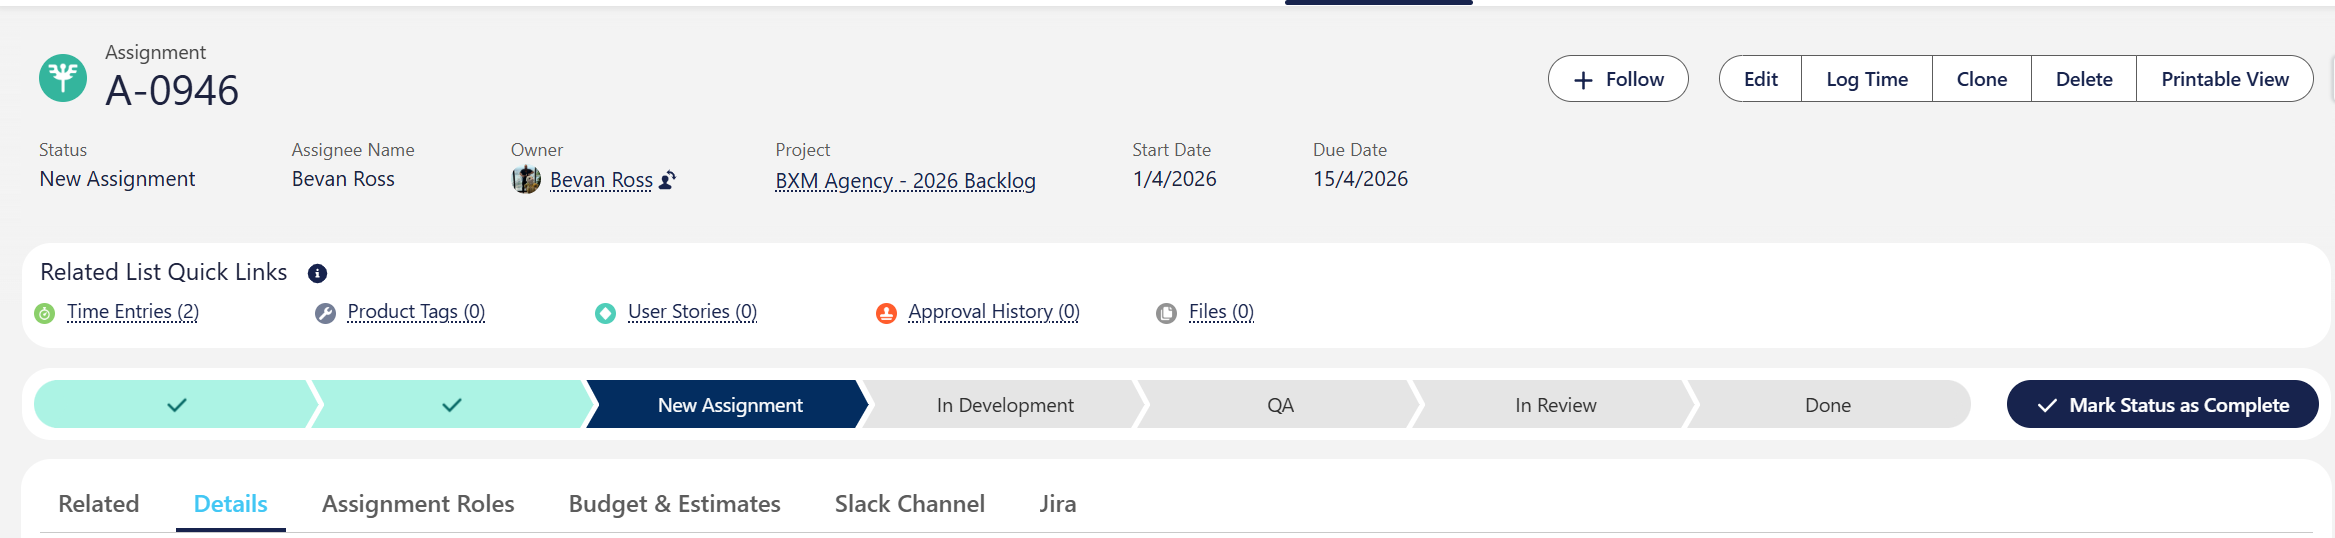2335x538 pixels.
Task: Open Approval History (0) quick link
Action: (994, 312)
